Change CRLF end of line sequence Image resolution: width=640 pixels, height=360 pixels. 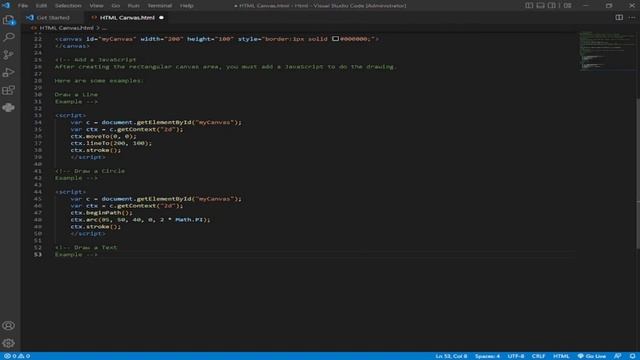coord(538,356)
